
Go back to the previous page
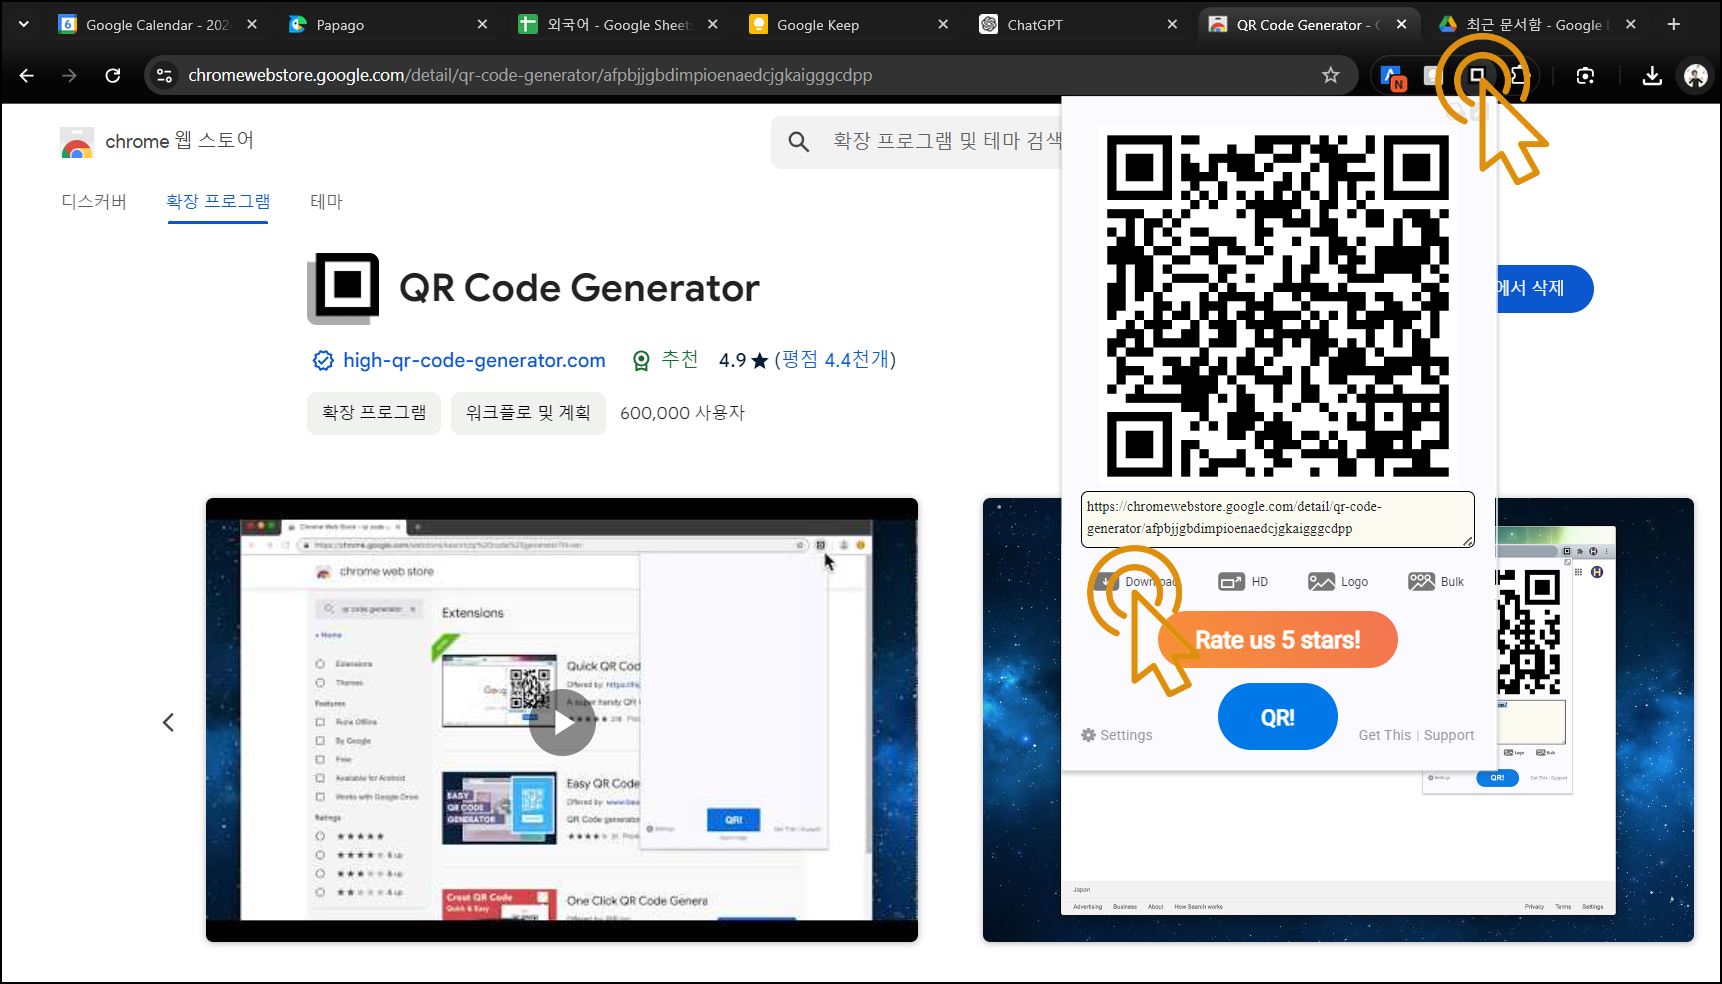[x=27, y=75]
